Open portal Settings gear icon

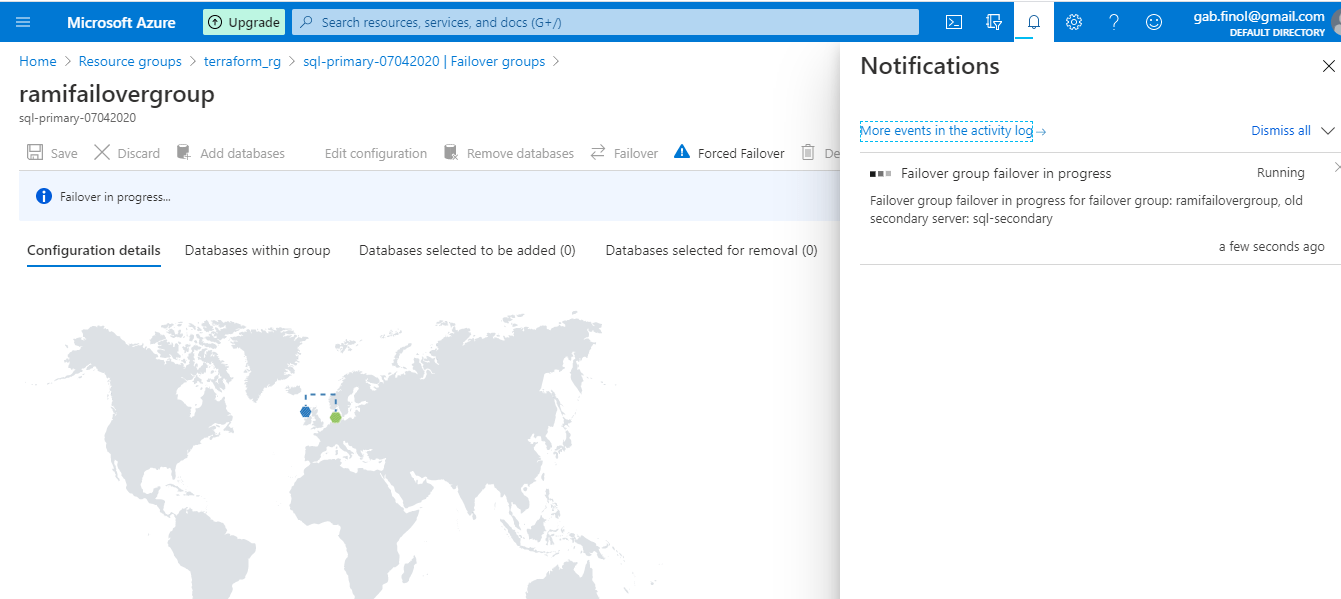pyautogui.click(x=1074, y=22)
